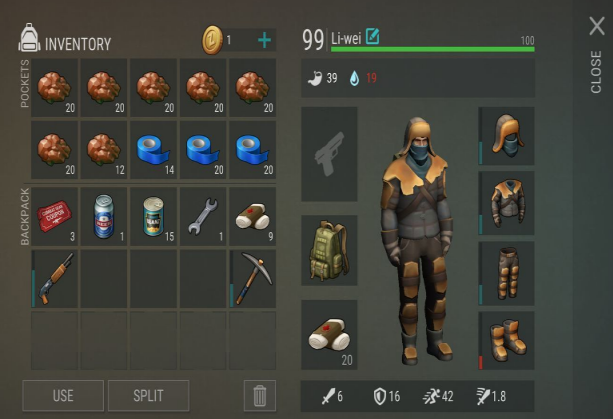613x419 pixels.
Task: Click the trash can delete button
Action: pyautogui.click(x=260, y=396)
